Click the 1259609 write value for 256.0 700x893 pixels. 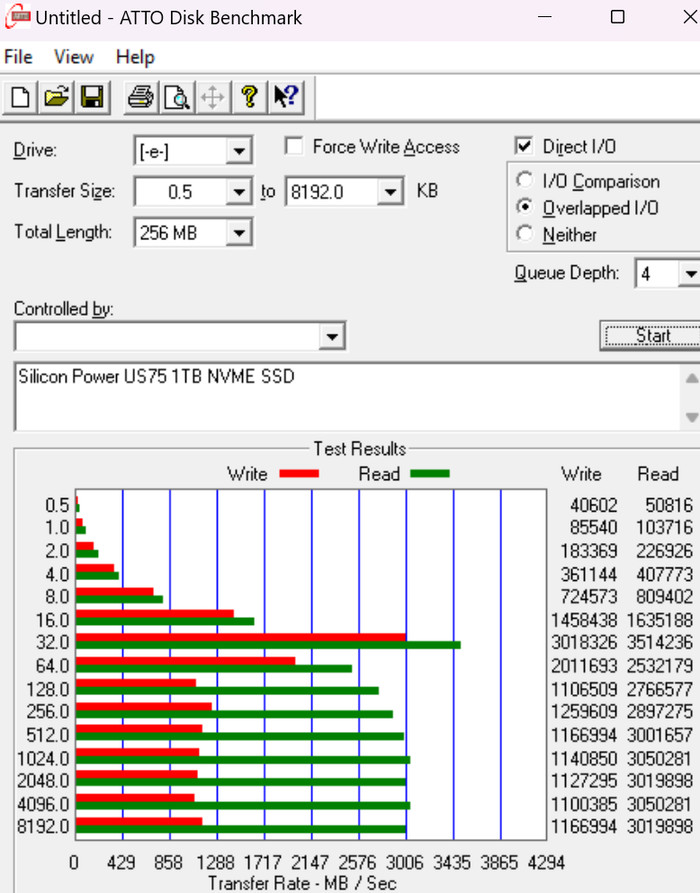pyautogui.click(x=584, y=711)
